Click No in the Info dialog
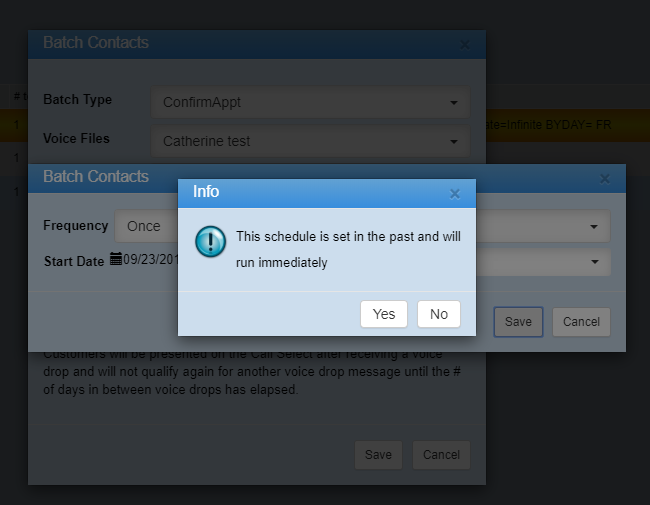650x505 pixels. (439, 314)
